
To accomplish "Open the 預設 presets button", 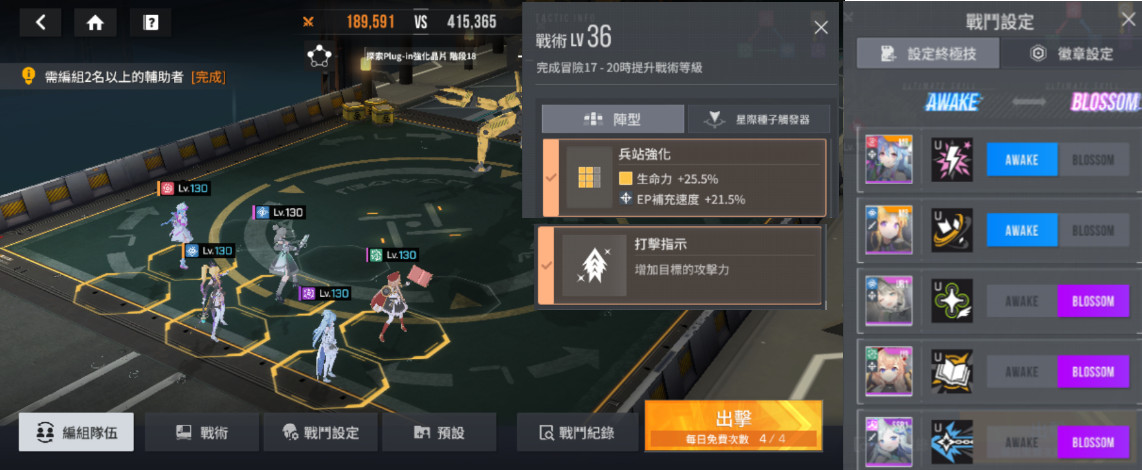I will click(x=439, y=432).
